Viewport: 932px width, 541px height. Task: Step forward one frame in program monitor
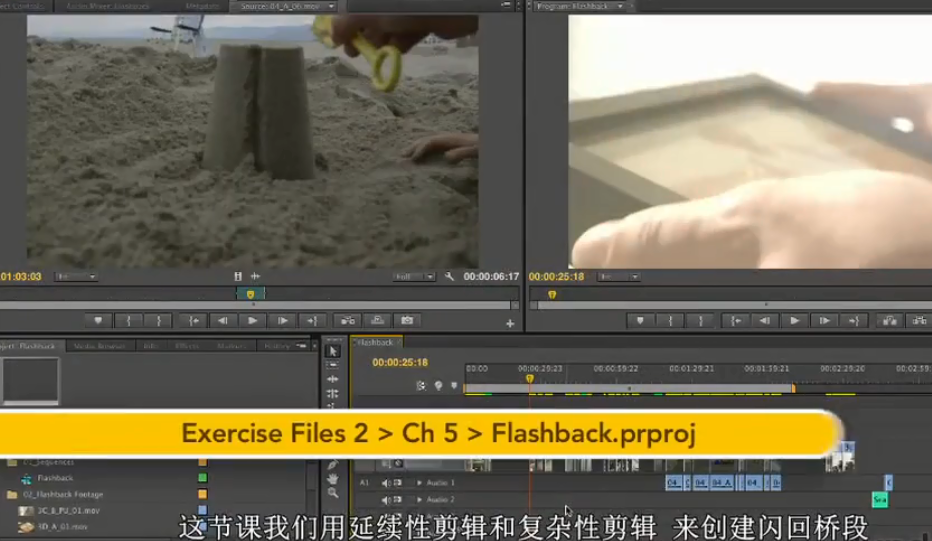pos(823,321)
